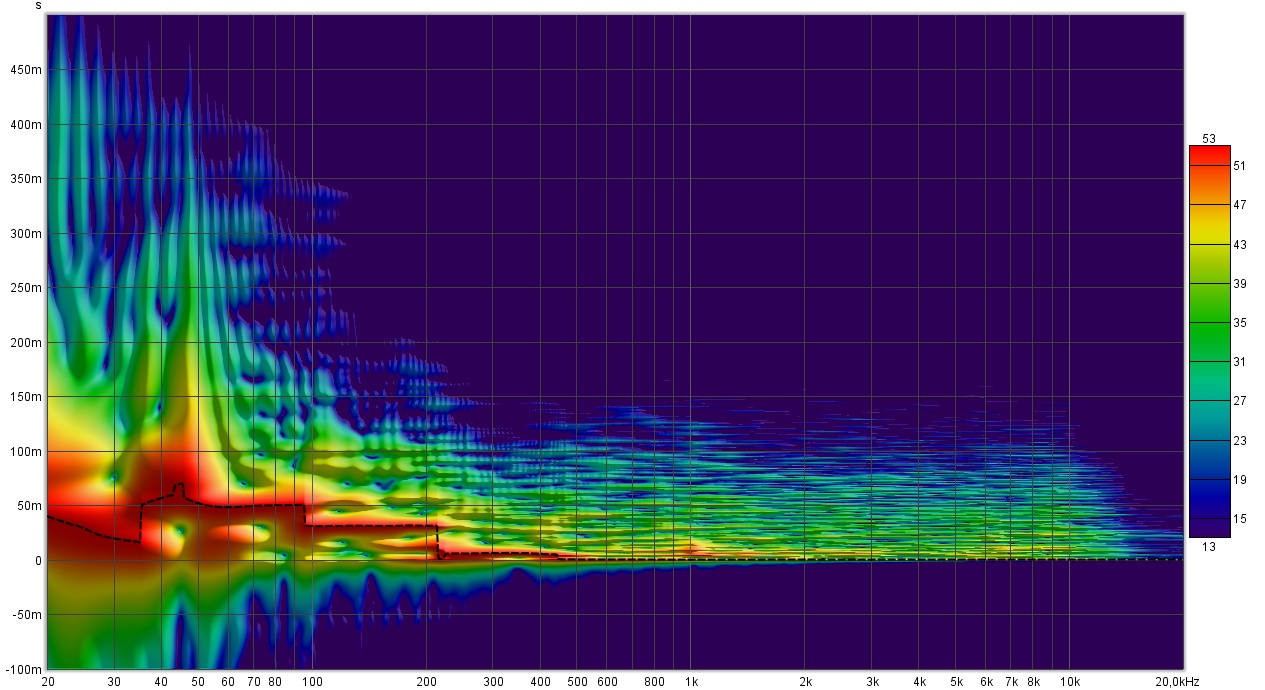Viewport: 1265px width, 690px height.
Task: Click the 30 Hz frequency axis label
Action: (x=114, y=682)
